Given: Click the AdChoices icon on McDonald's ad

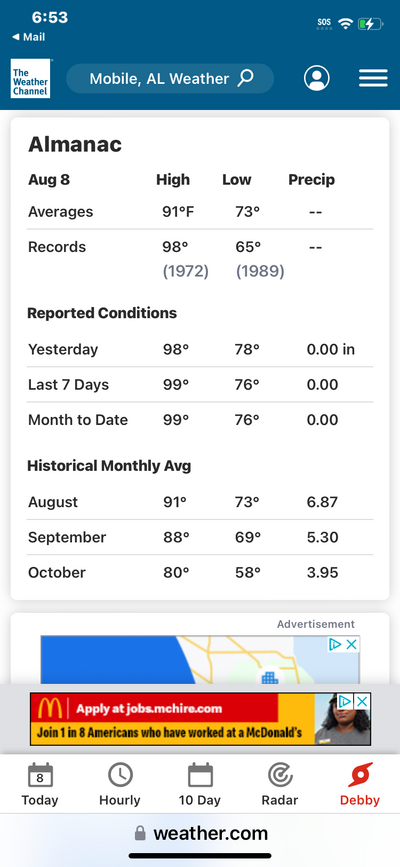Looking at the screenshot, I should (345, 702).
